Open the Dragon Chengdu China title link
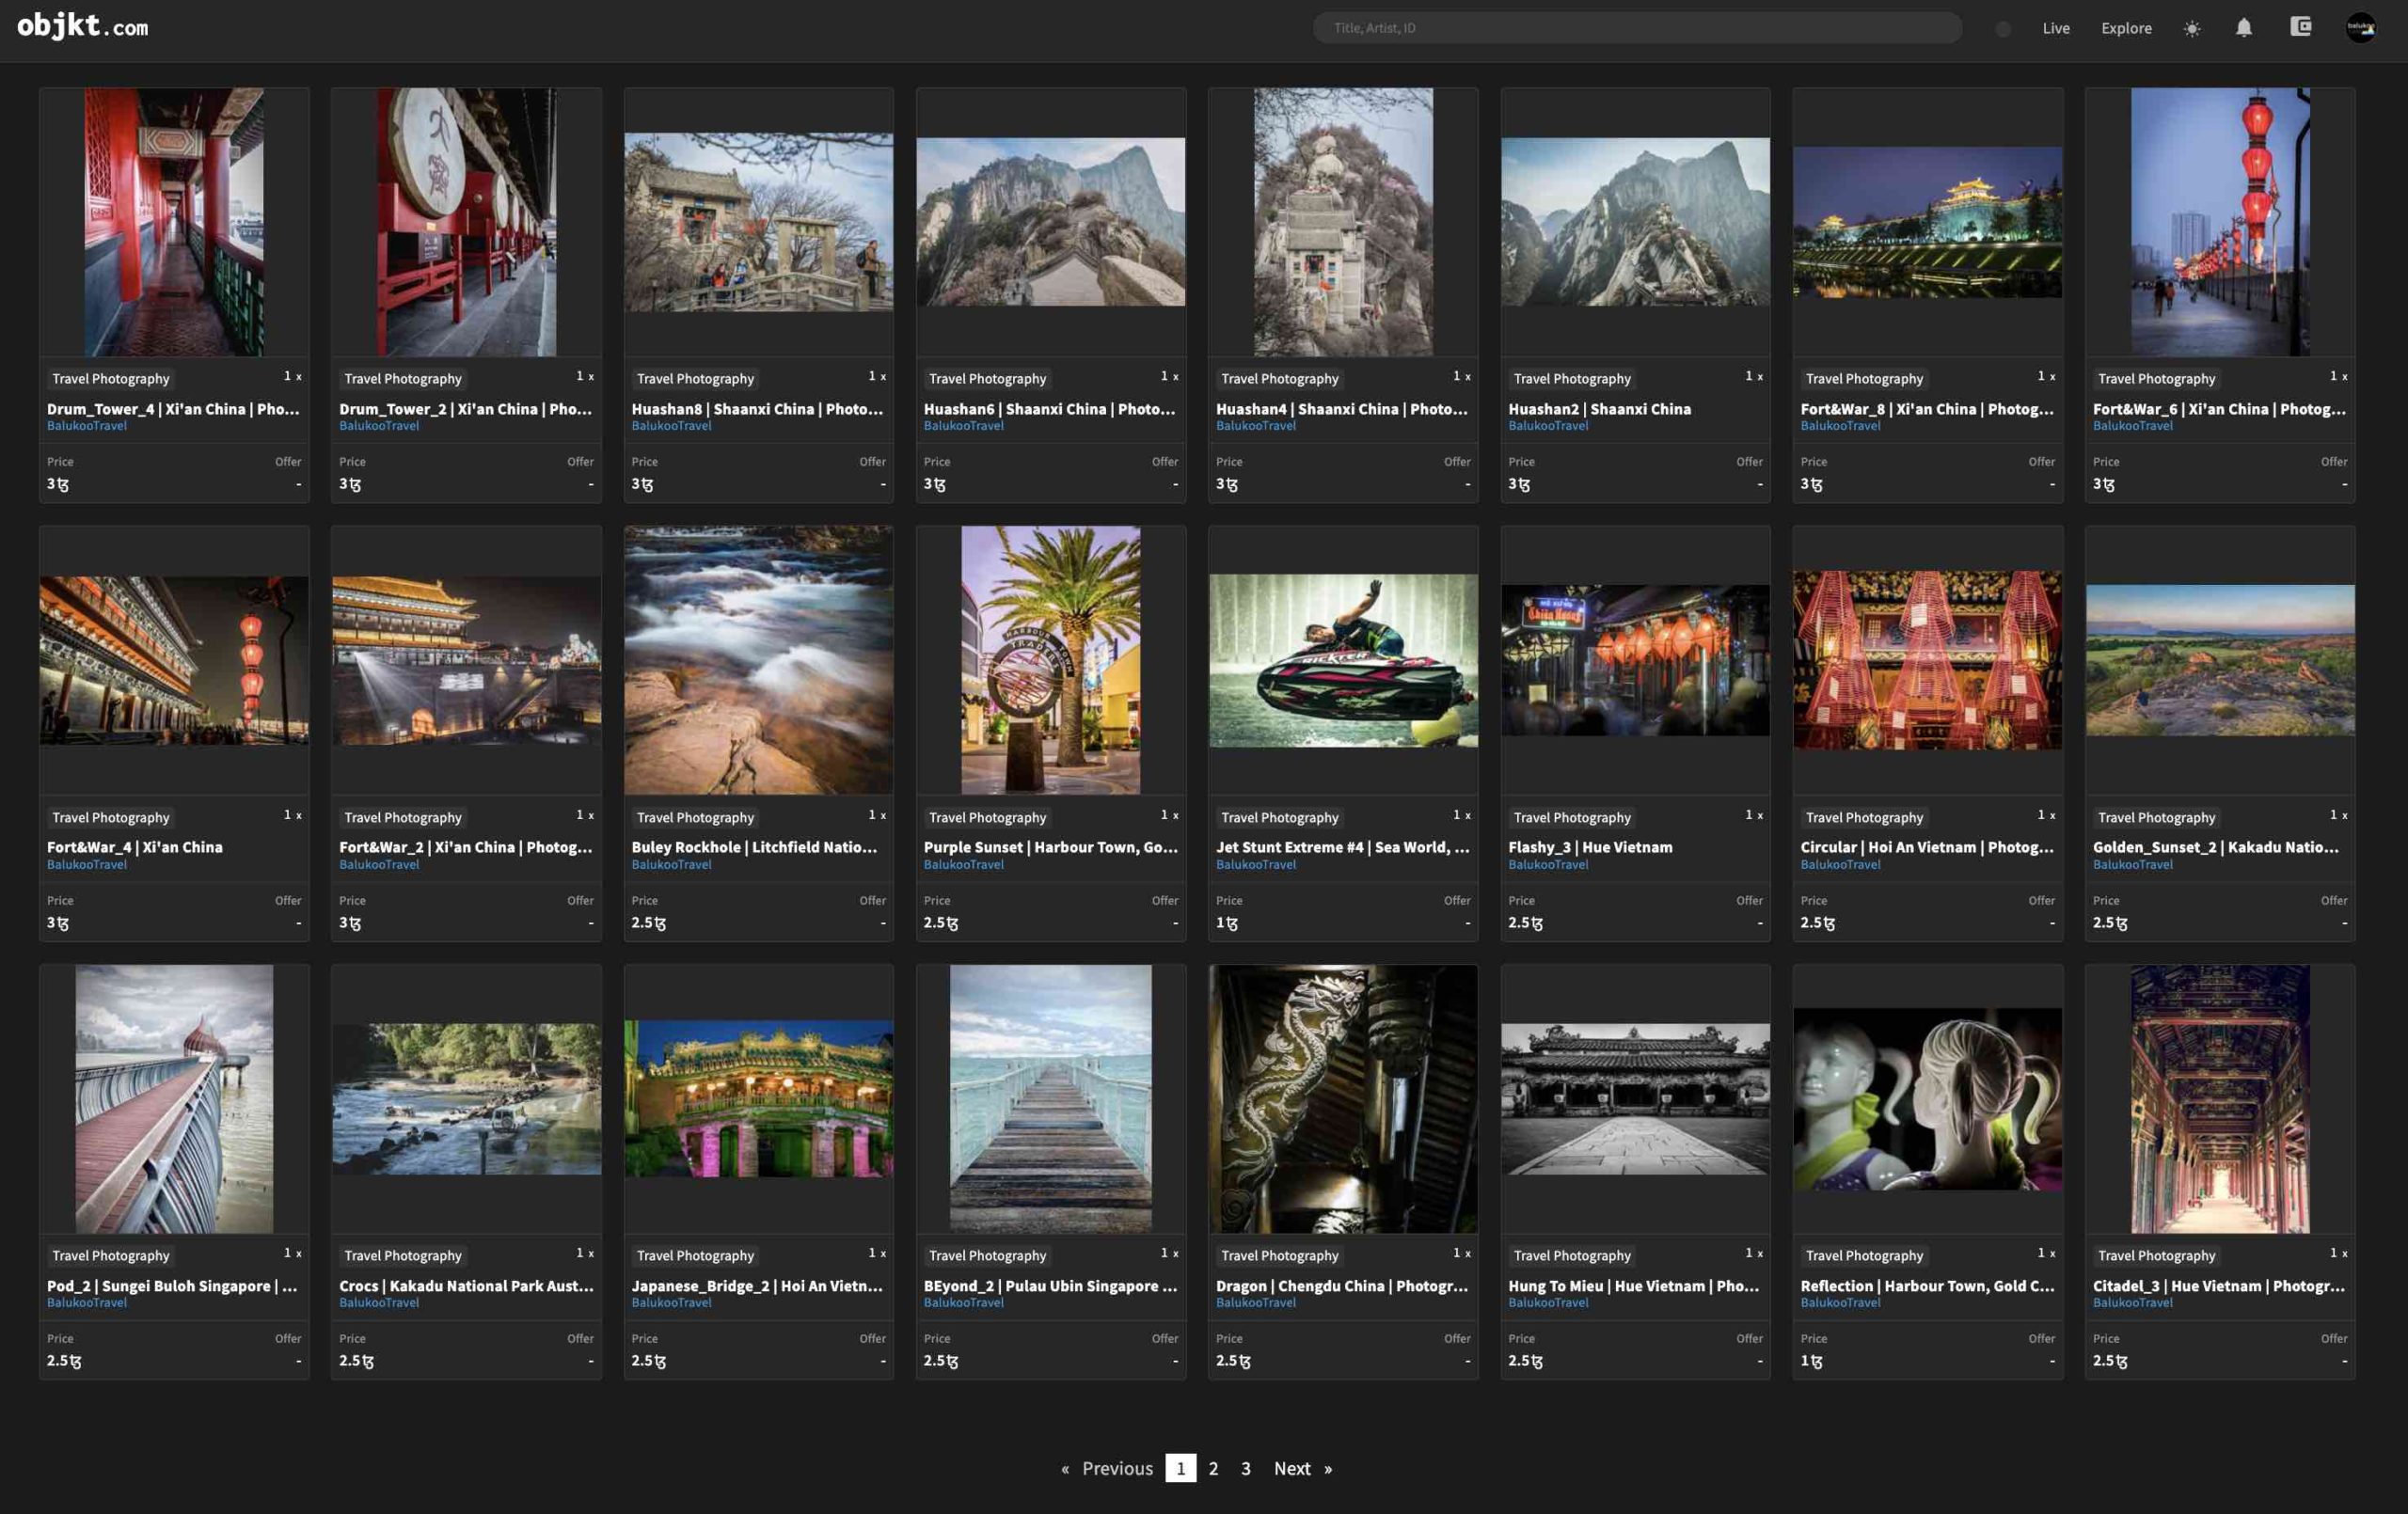Image resolution: width=2408 pixels, height=1514 pixels. [x=1341, y=1285]
